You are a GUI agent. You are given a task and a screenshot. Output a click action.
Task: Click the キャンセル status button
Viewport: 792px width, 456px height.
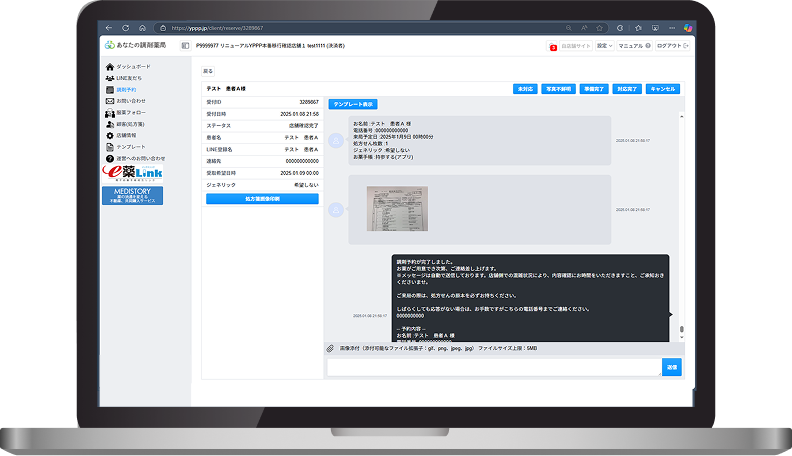pyautogui.click(x=663, y=89)
